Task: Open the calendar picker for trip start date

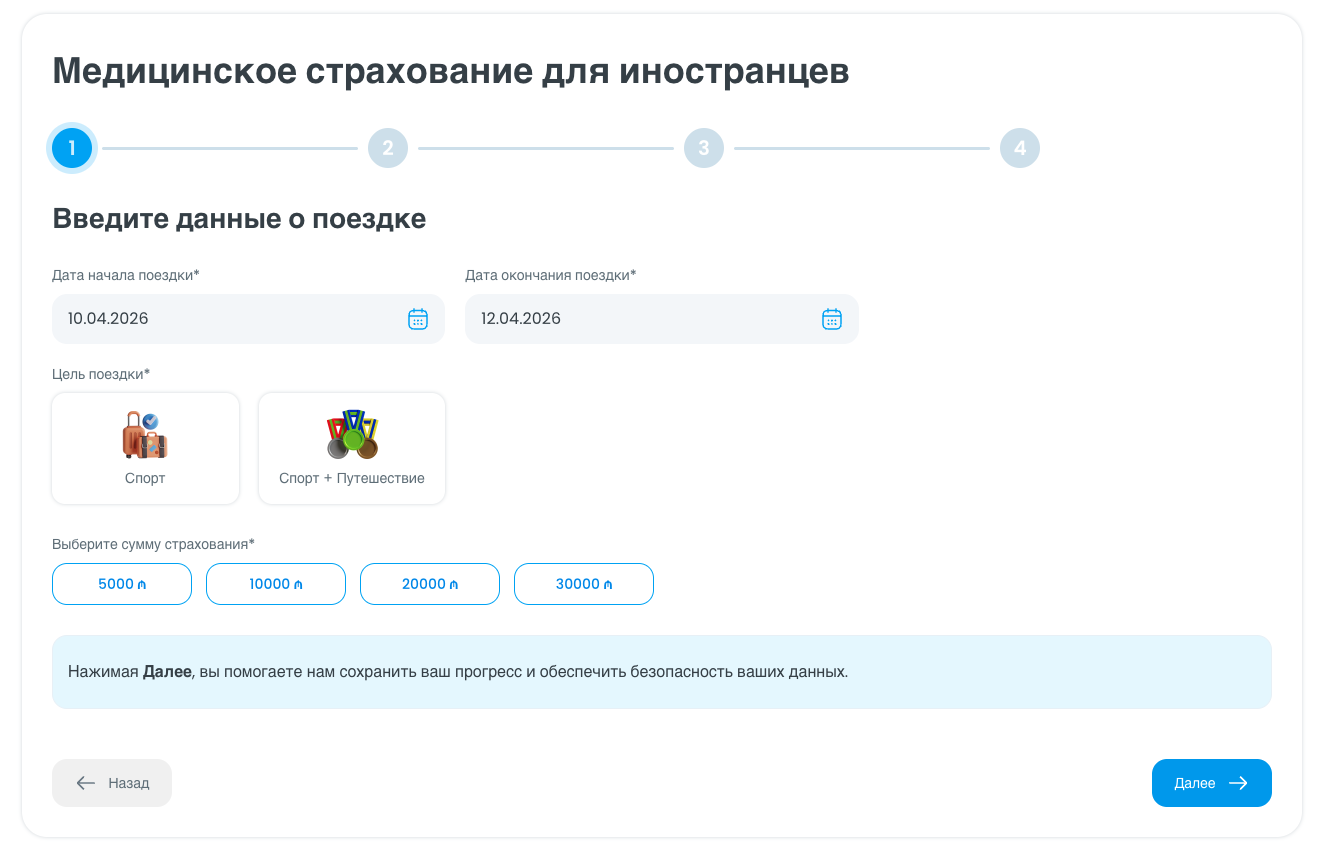Action: pyautogui.click(x=418, y=319)
